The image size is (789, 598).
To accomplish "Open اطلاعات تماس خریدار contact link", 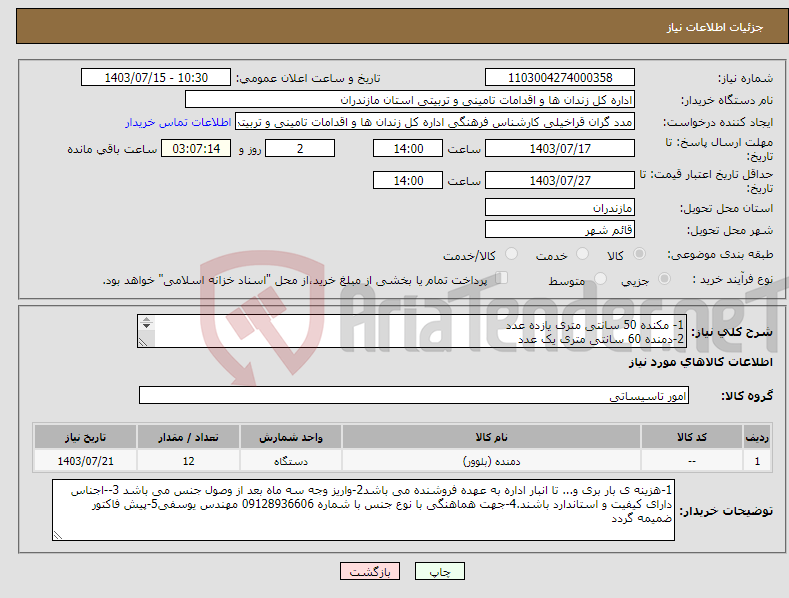I will point(178,122).
